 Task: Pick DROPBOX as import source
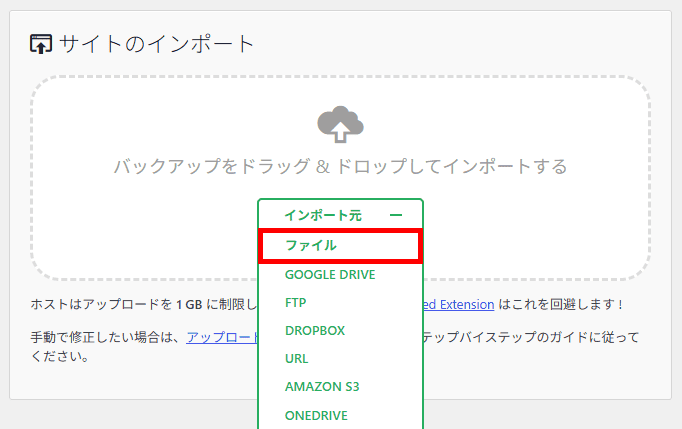point(315,331)
